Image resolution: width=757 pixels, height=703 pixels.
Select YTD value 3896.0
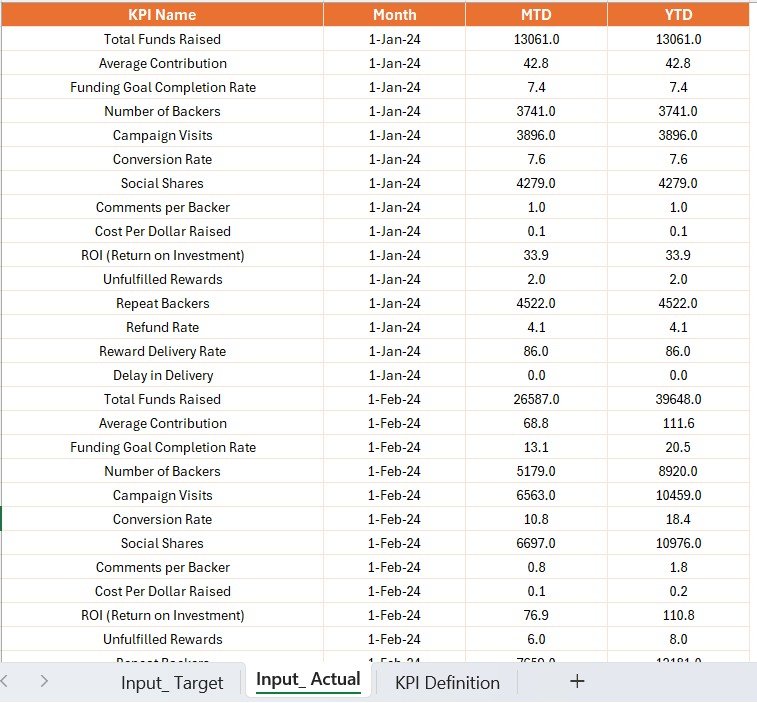click(678, 135)
